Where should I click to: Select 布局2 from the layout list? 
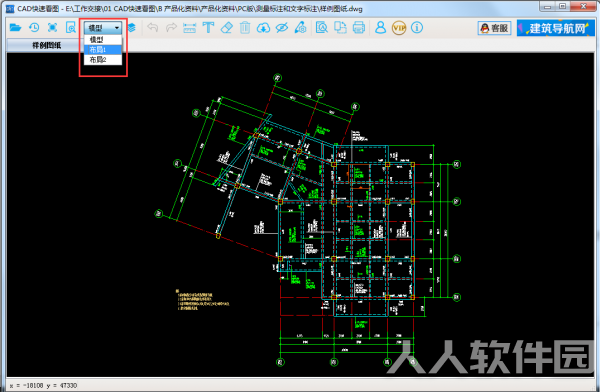pyautogui.click(x=103, y=60)
